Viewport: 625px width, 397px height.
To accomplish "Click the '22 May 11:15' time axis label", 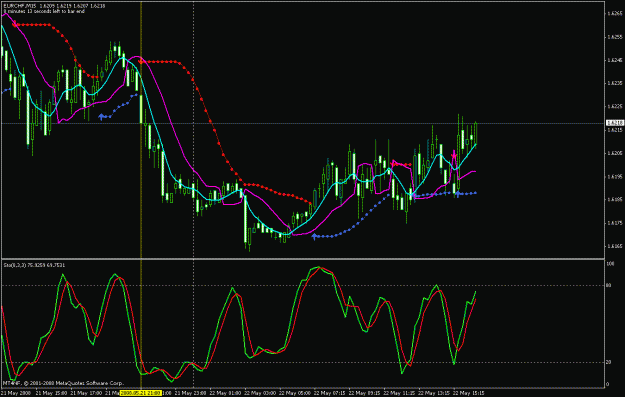I will [x=399, y=393].
